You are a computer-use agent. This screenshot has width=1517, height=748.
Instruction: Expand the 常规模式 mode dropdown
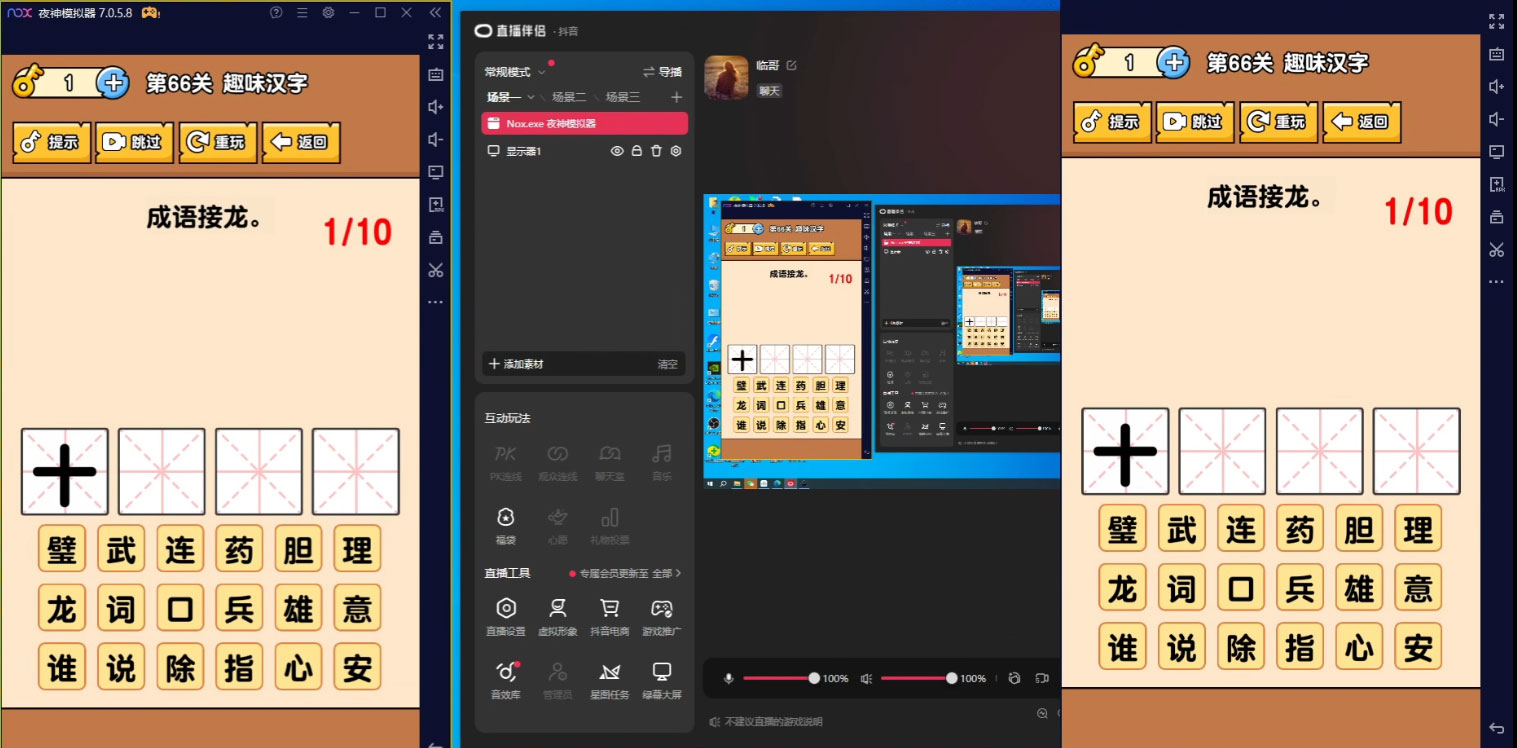pyautogui.click(x=542, y=72)
